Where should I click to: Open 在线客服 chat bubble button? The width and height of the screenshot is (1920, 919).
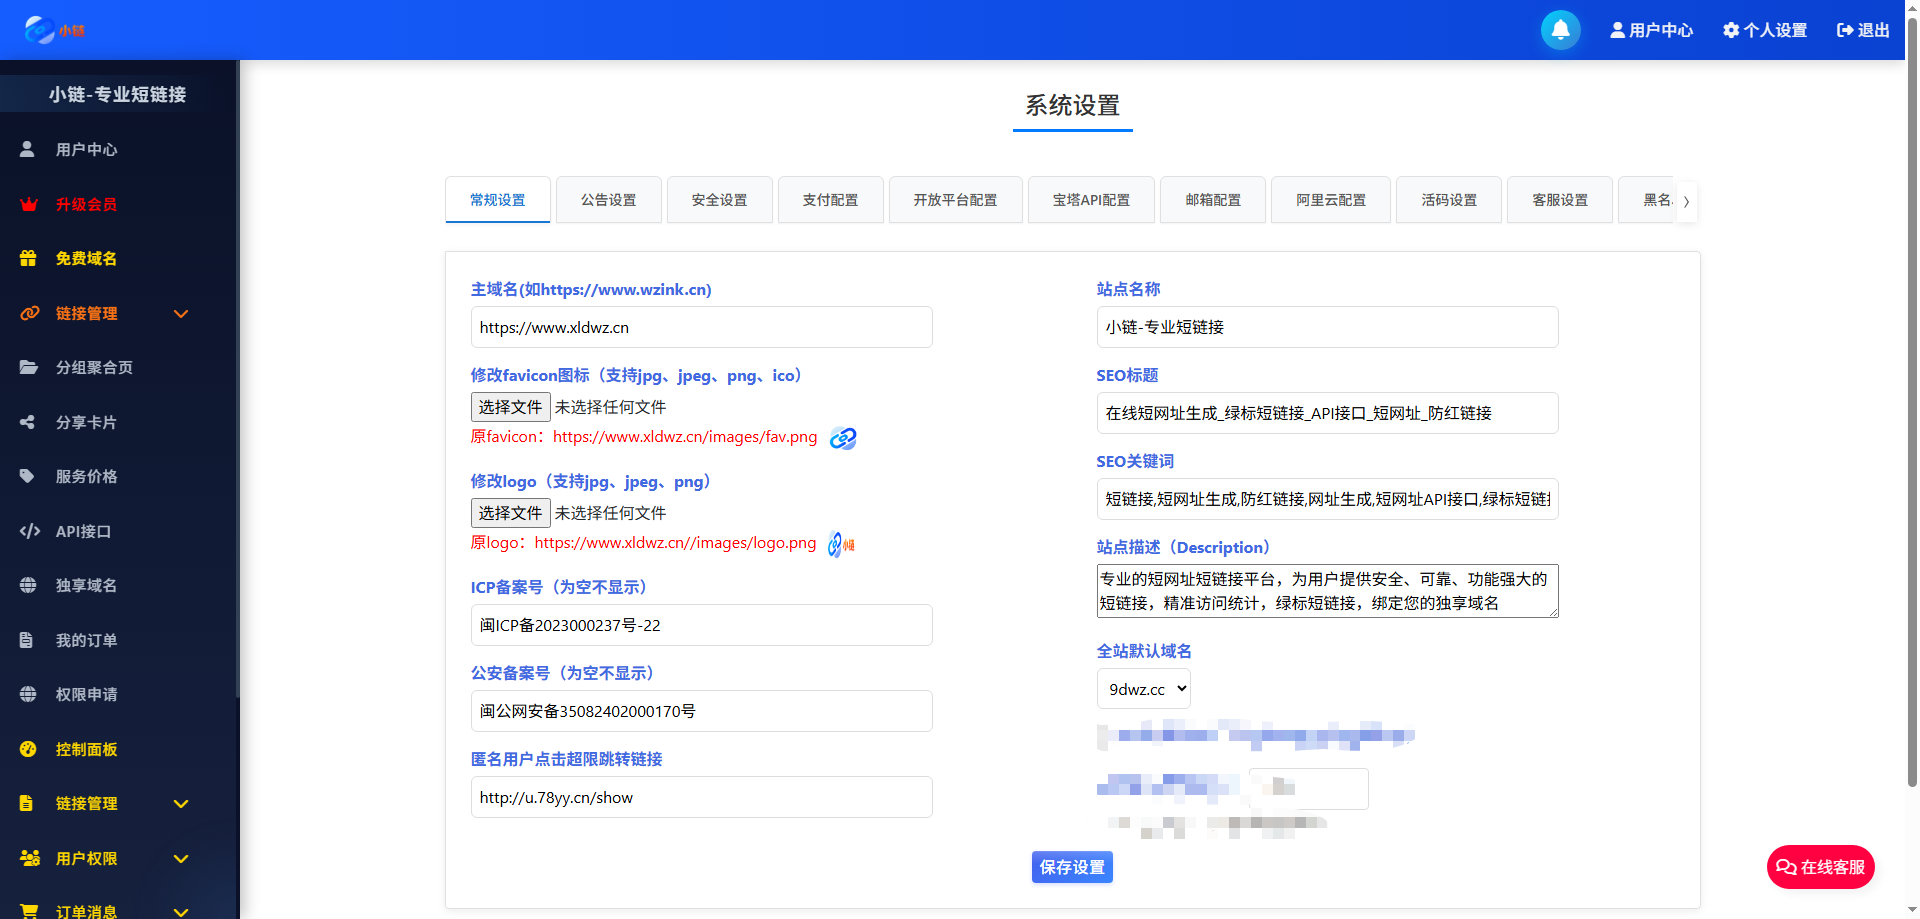pos(1820,867)
